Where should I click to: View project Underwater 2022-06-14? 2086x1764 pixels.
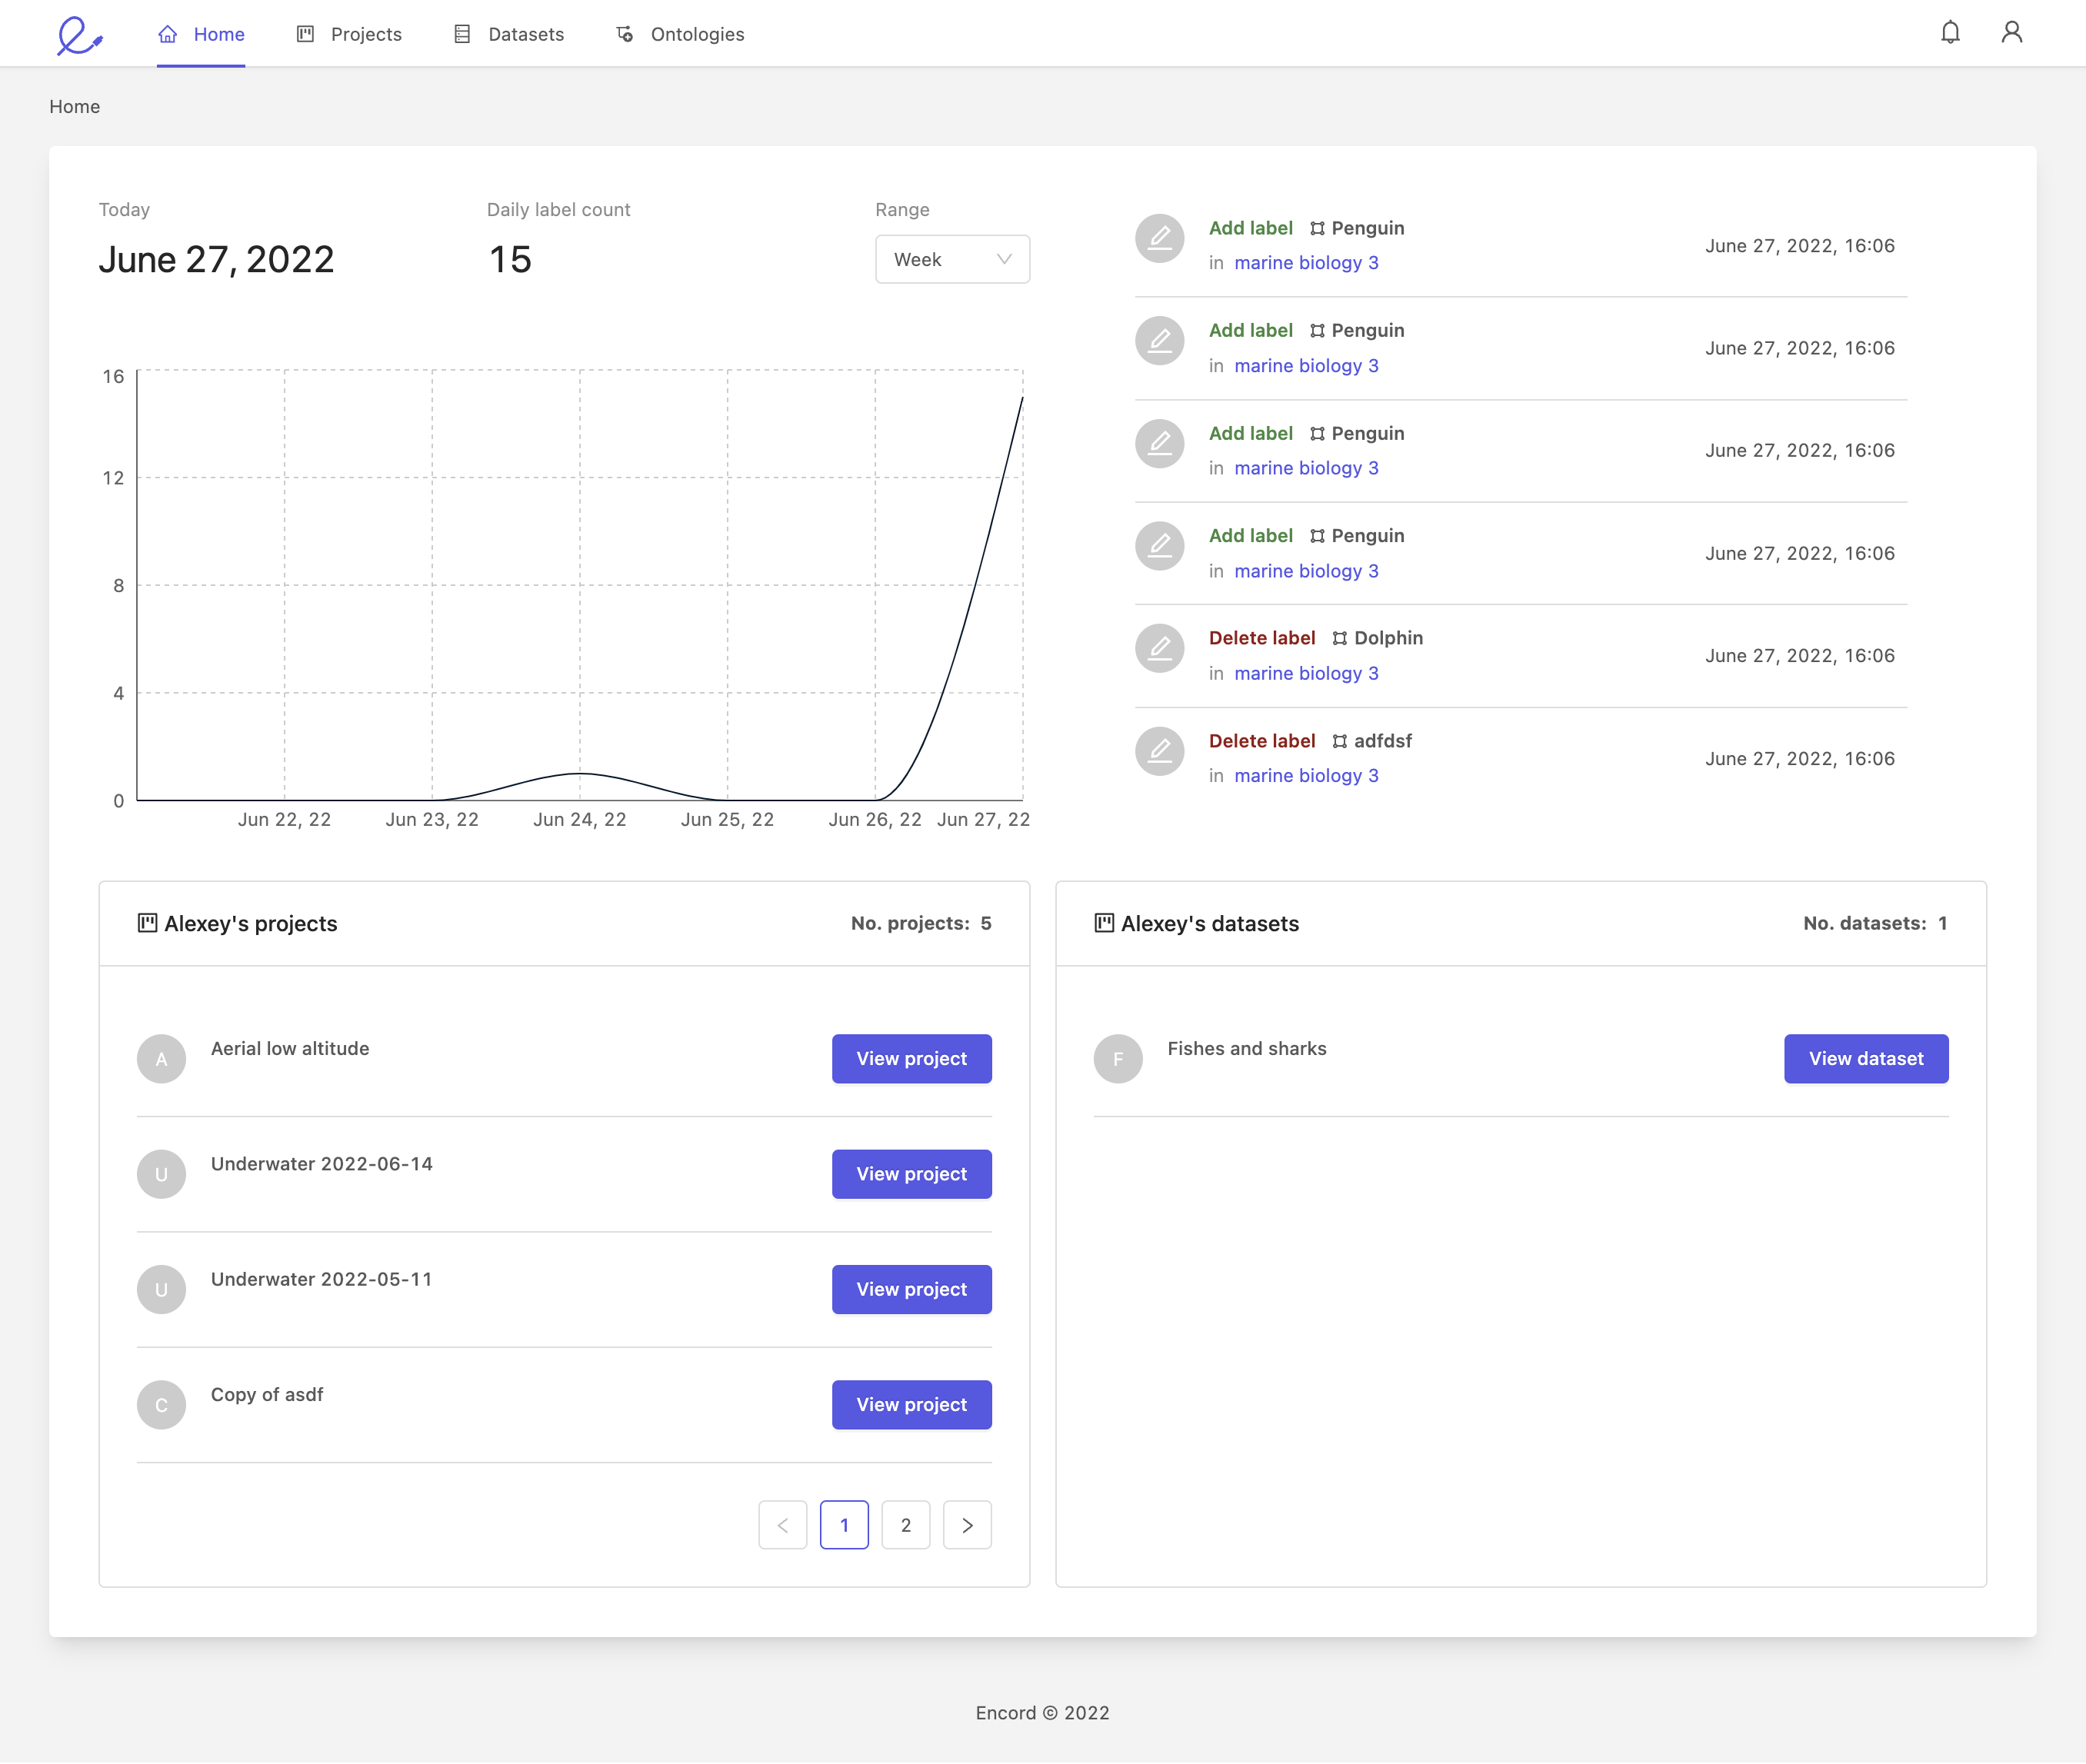click(910, 1174)
